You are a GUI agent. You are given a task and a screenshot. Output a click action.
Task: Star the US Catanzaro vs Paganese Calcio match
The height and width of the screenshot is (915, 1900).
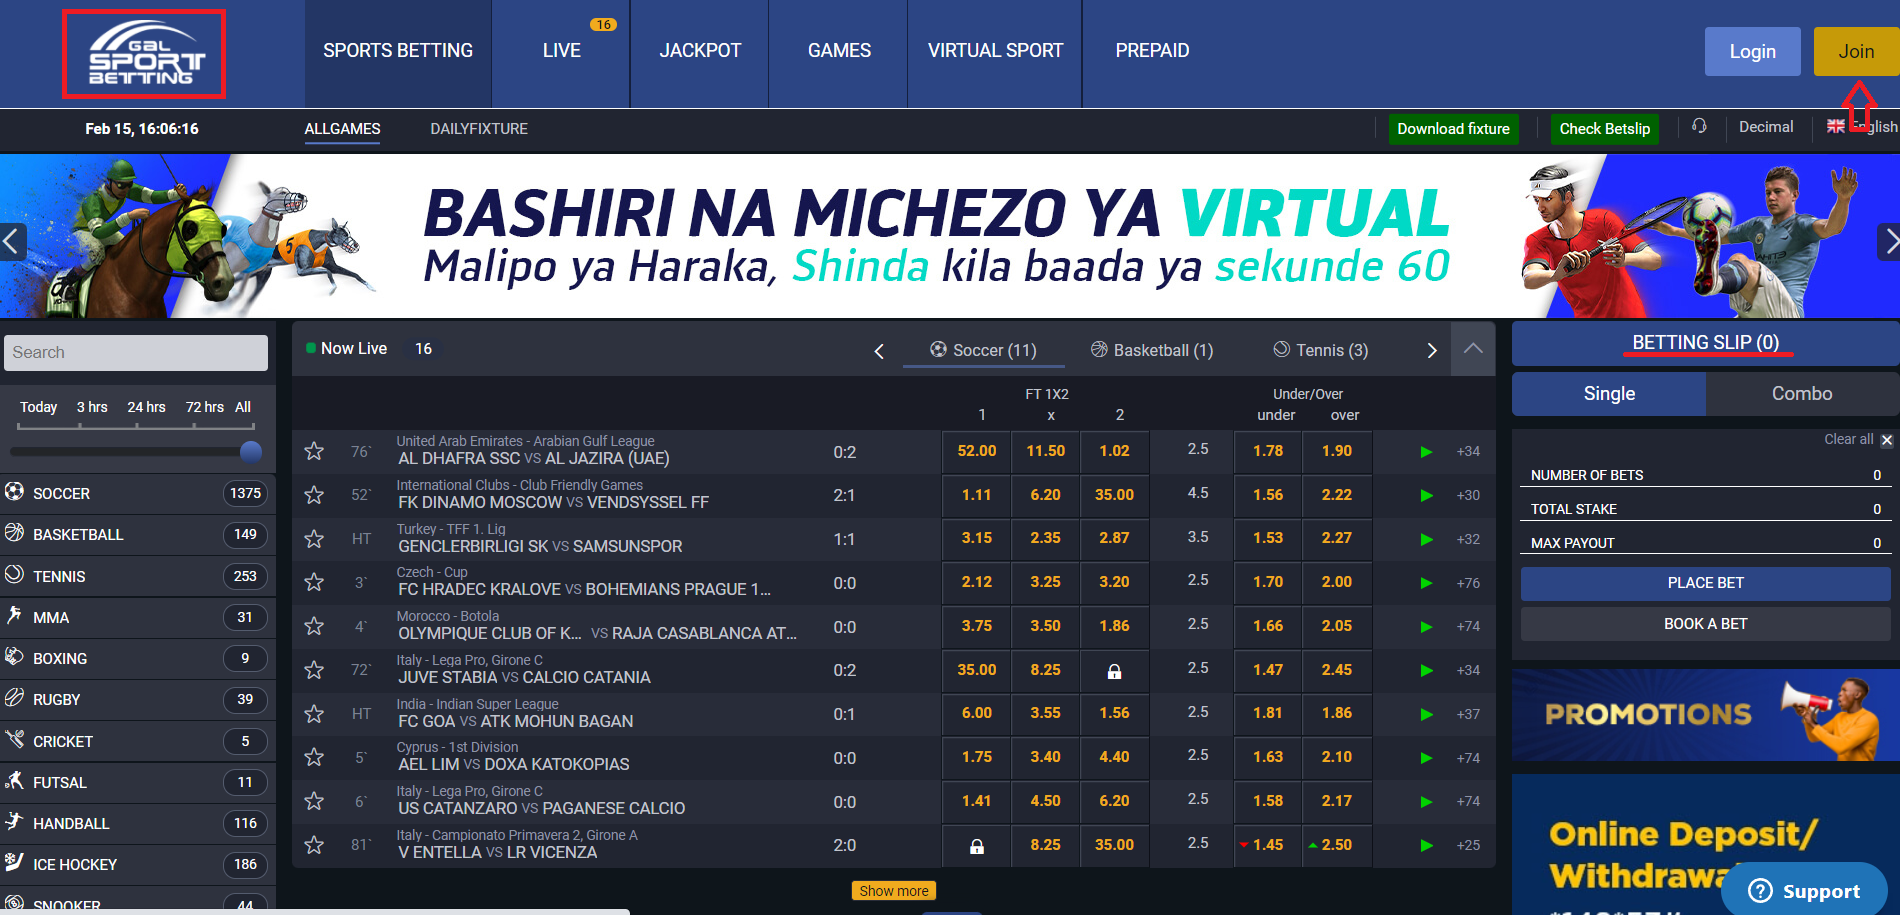pos(314,801)
